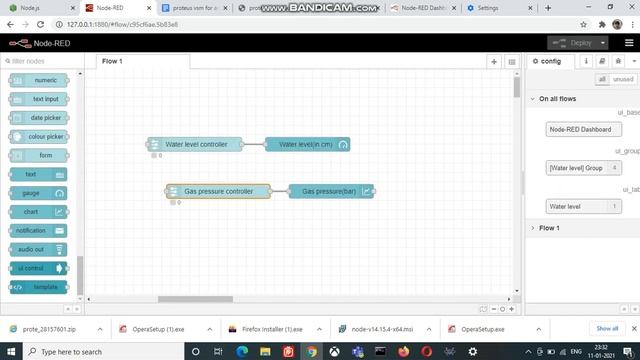Select the chart palette node

(x=39, y=212)
